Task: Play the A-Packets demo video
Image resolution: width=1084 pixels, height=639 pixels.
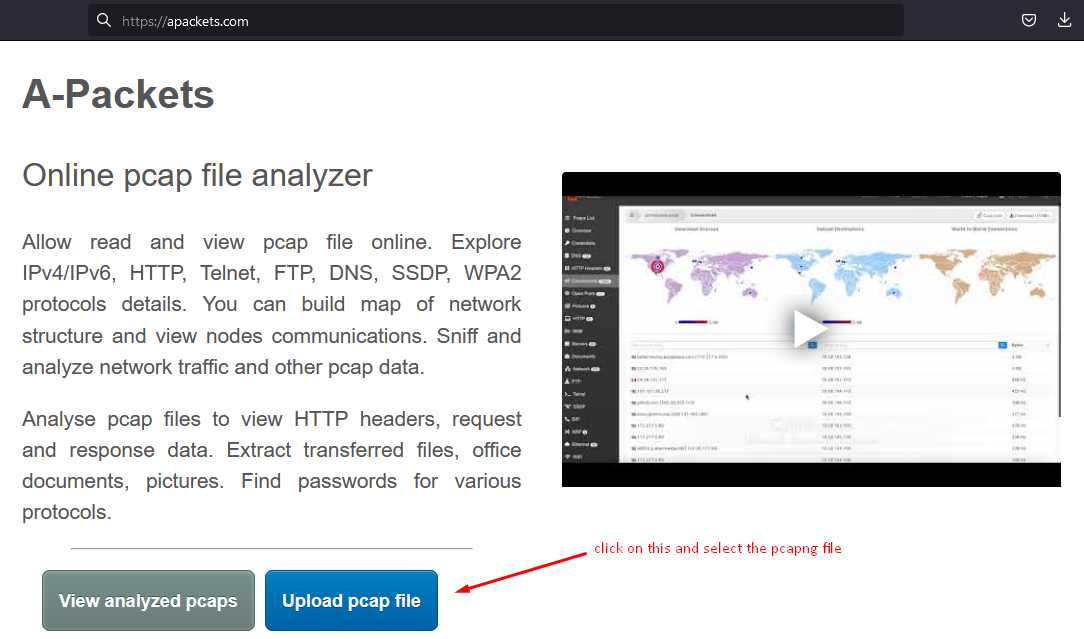Action: 810,329
